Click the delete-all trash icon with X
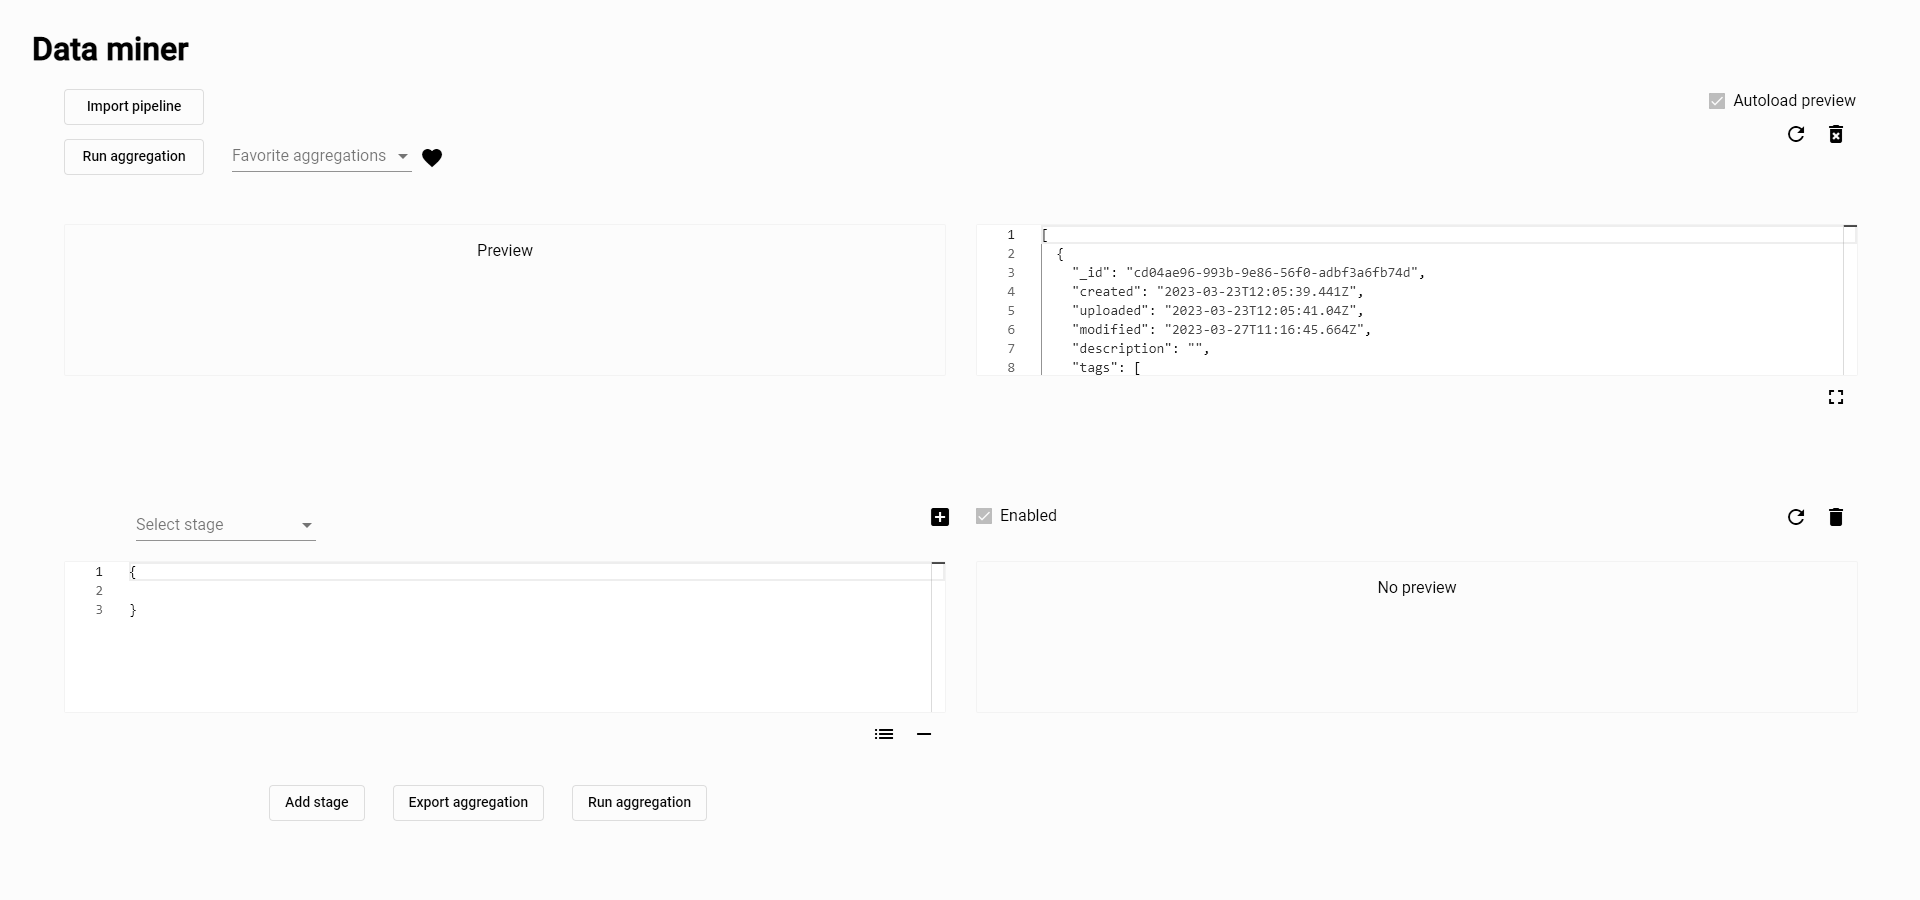Image resolution: width=1920 pixels, height=900 pixels. tap(1836, 134)
